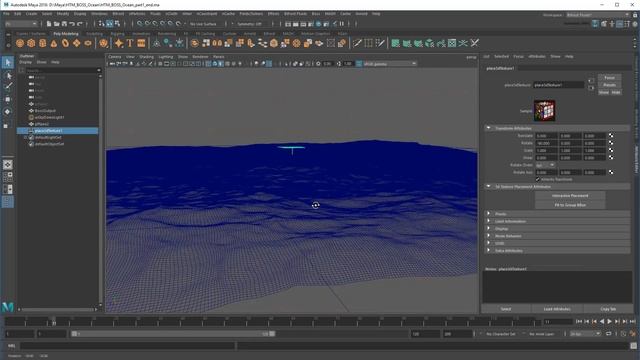Open the Rotate Order dropdown
This screenshot has width=640, height=360.
point(545,165)
